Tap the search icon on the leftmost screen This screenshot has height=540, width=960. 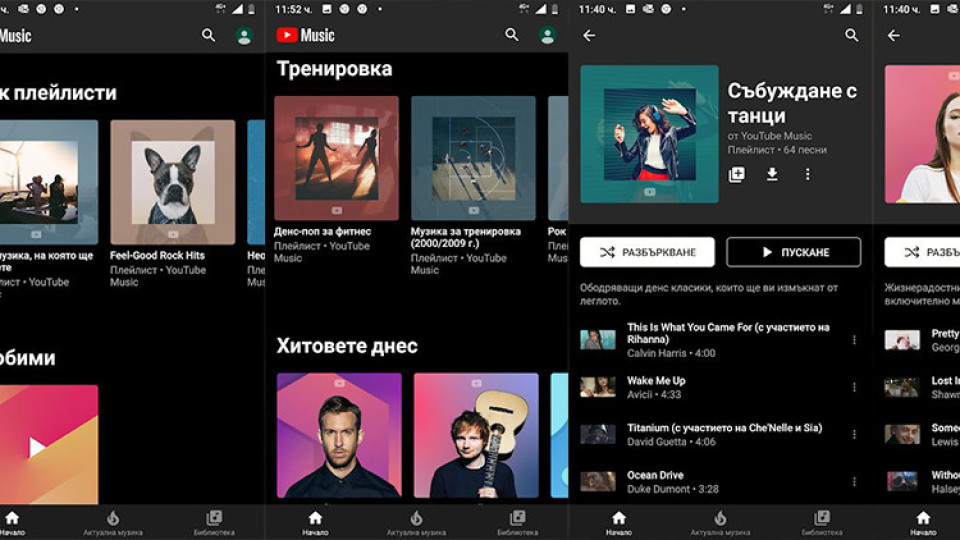coord(208,36)
